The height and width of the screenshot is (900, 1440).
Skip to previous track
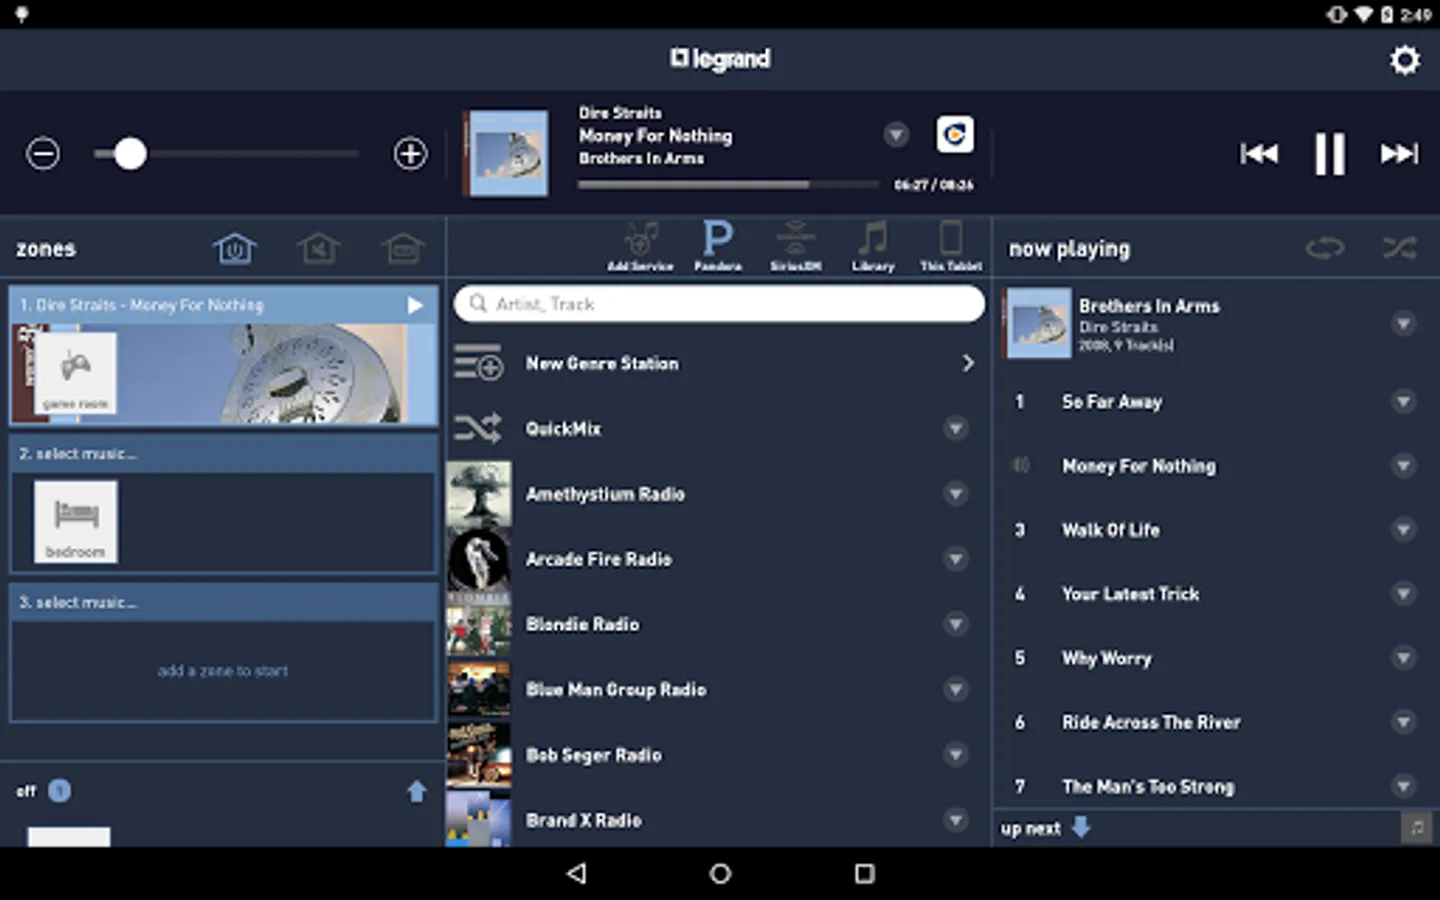click(1259, 153)
